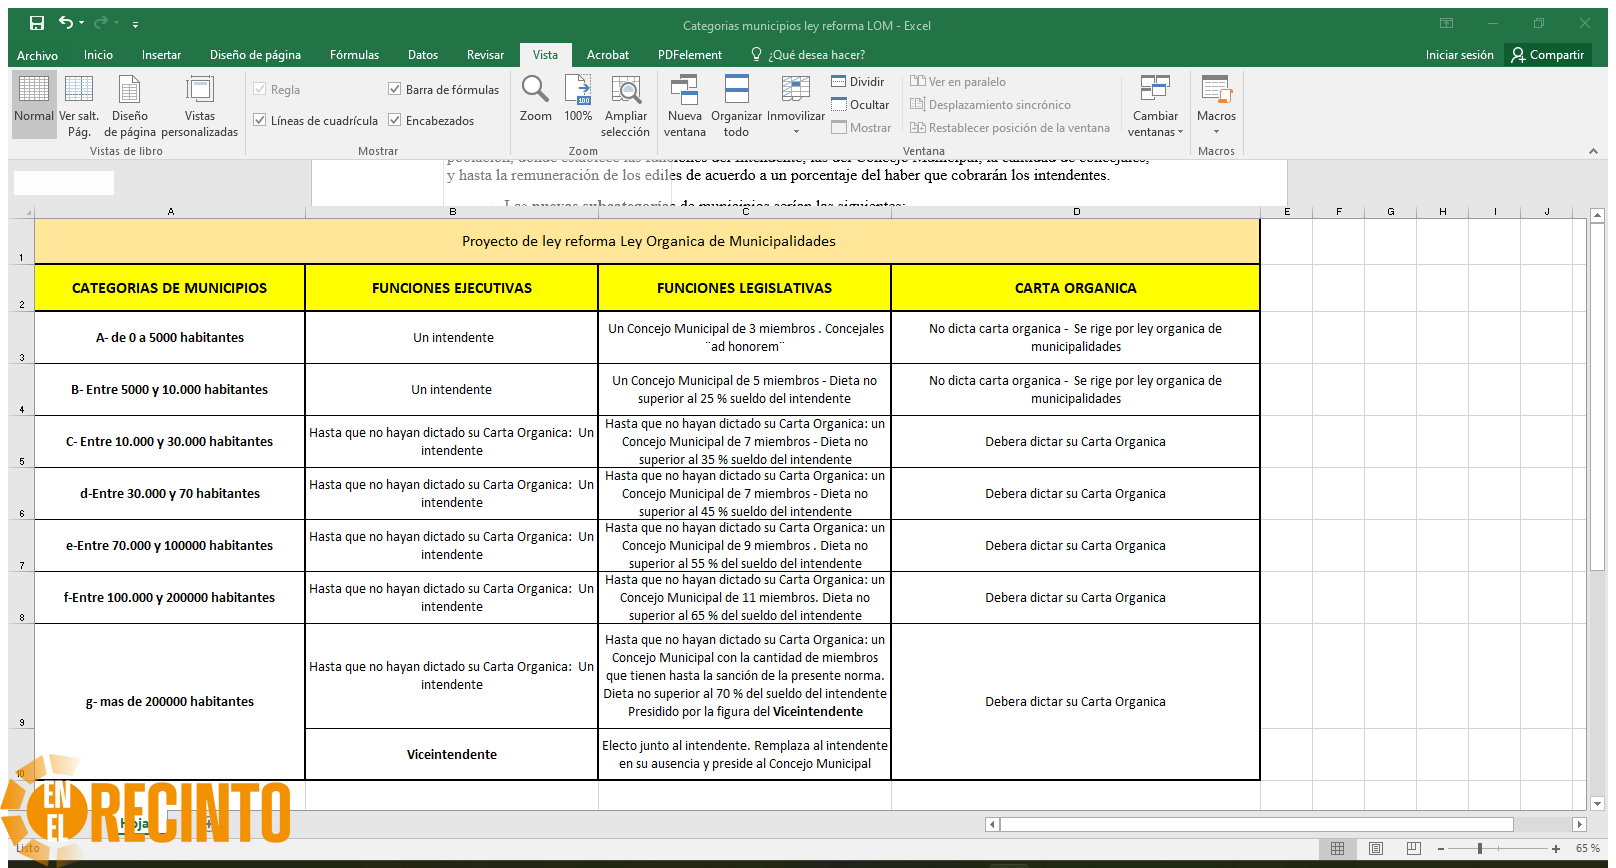Click the zoom slider in status bar
Image resolution: width=1616 pixels, height=868 pixels.
coord(1496,848)
